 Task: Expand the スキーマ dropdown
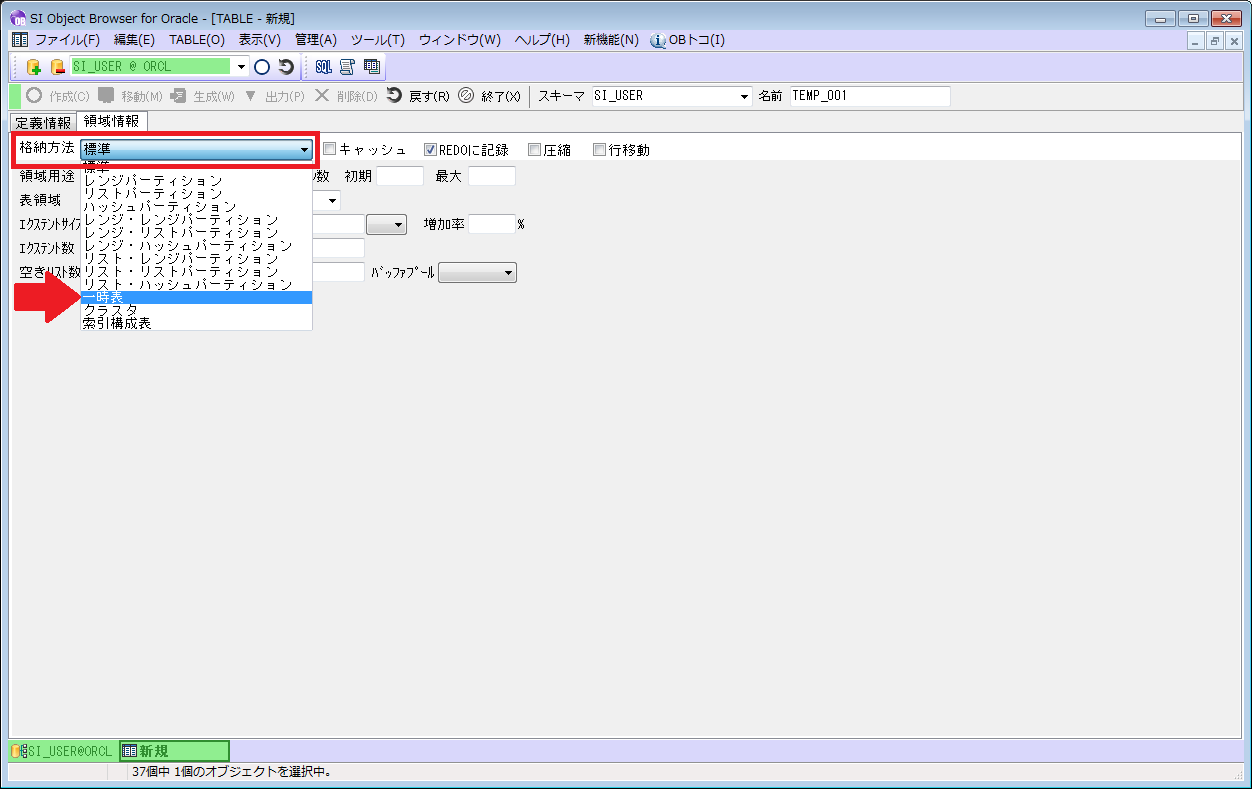coord(744,97)
